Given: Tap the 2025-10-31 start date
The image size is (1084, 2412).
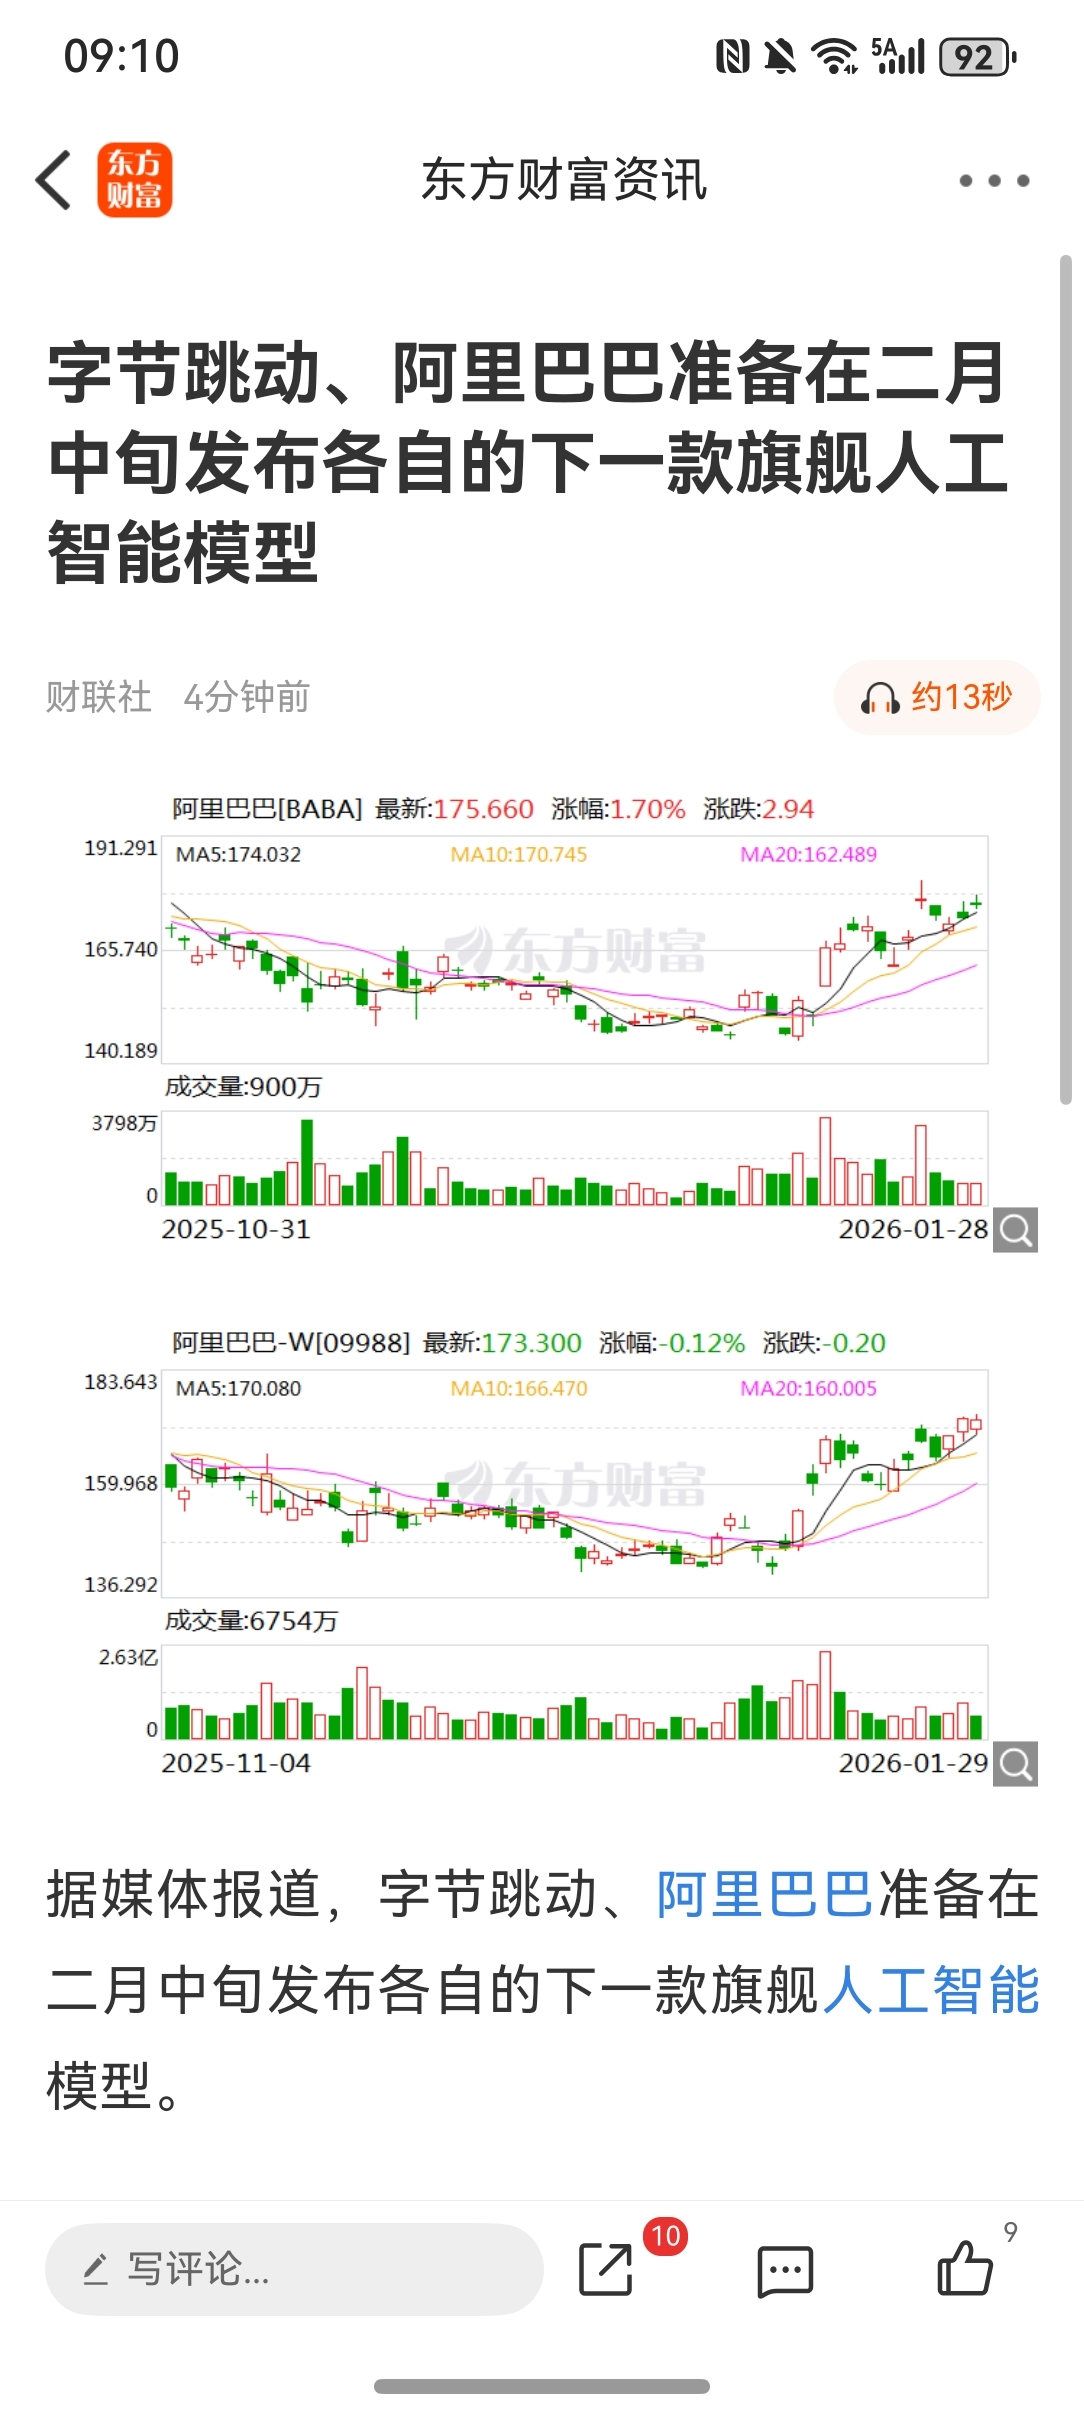Looking at the screenshot, I should (236, 1229).
